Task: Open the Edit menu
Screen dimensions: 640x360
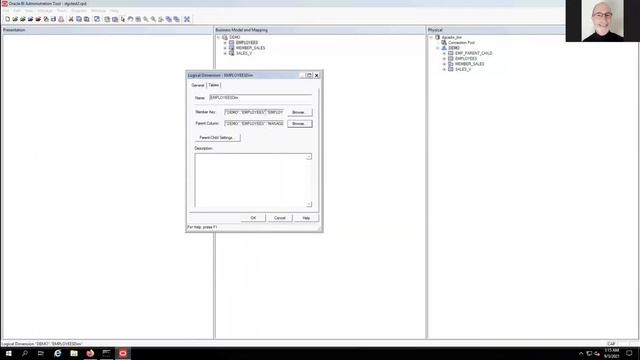Action: (17, 11)
